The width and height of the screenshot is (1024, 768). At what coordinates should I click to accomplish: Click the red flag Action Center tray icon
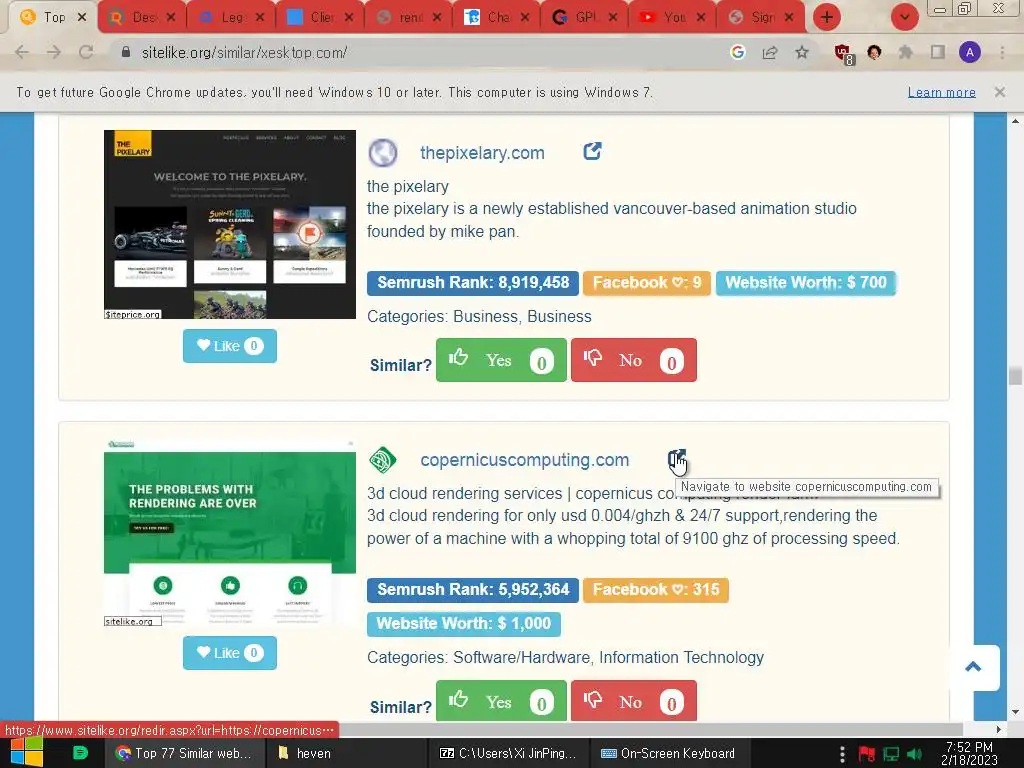867,754
